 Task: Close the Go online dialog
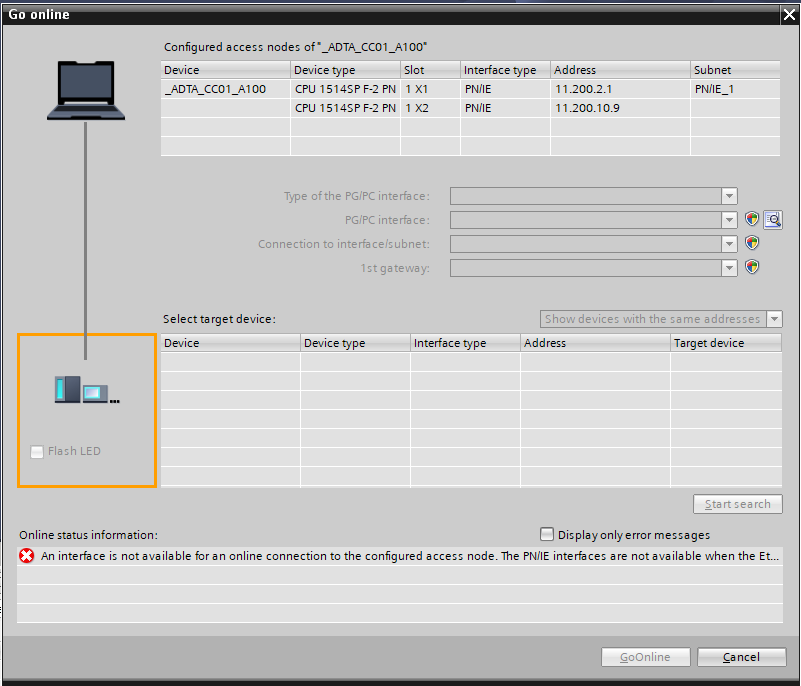tap(787, 14)
